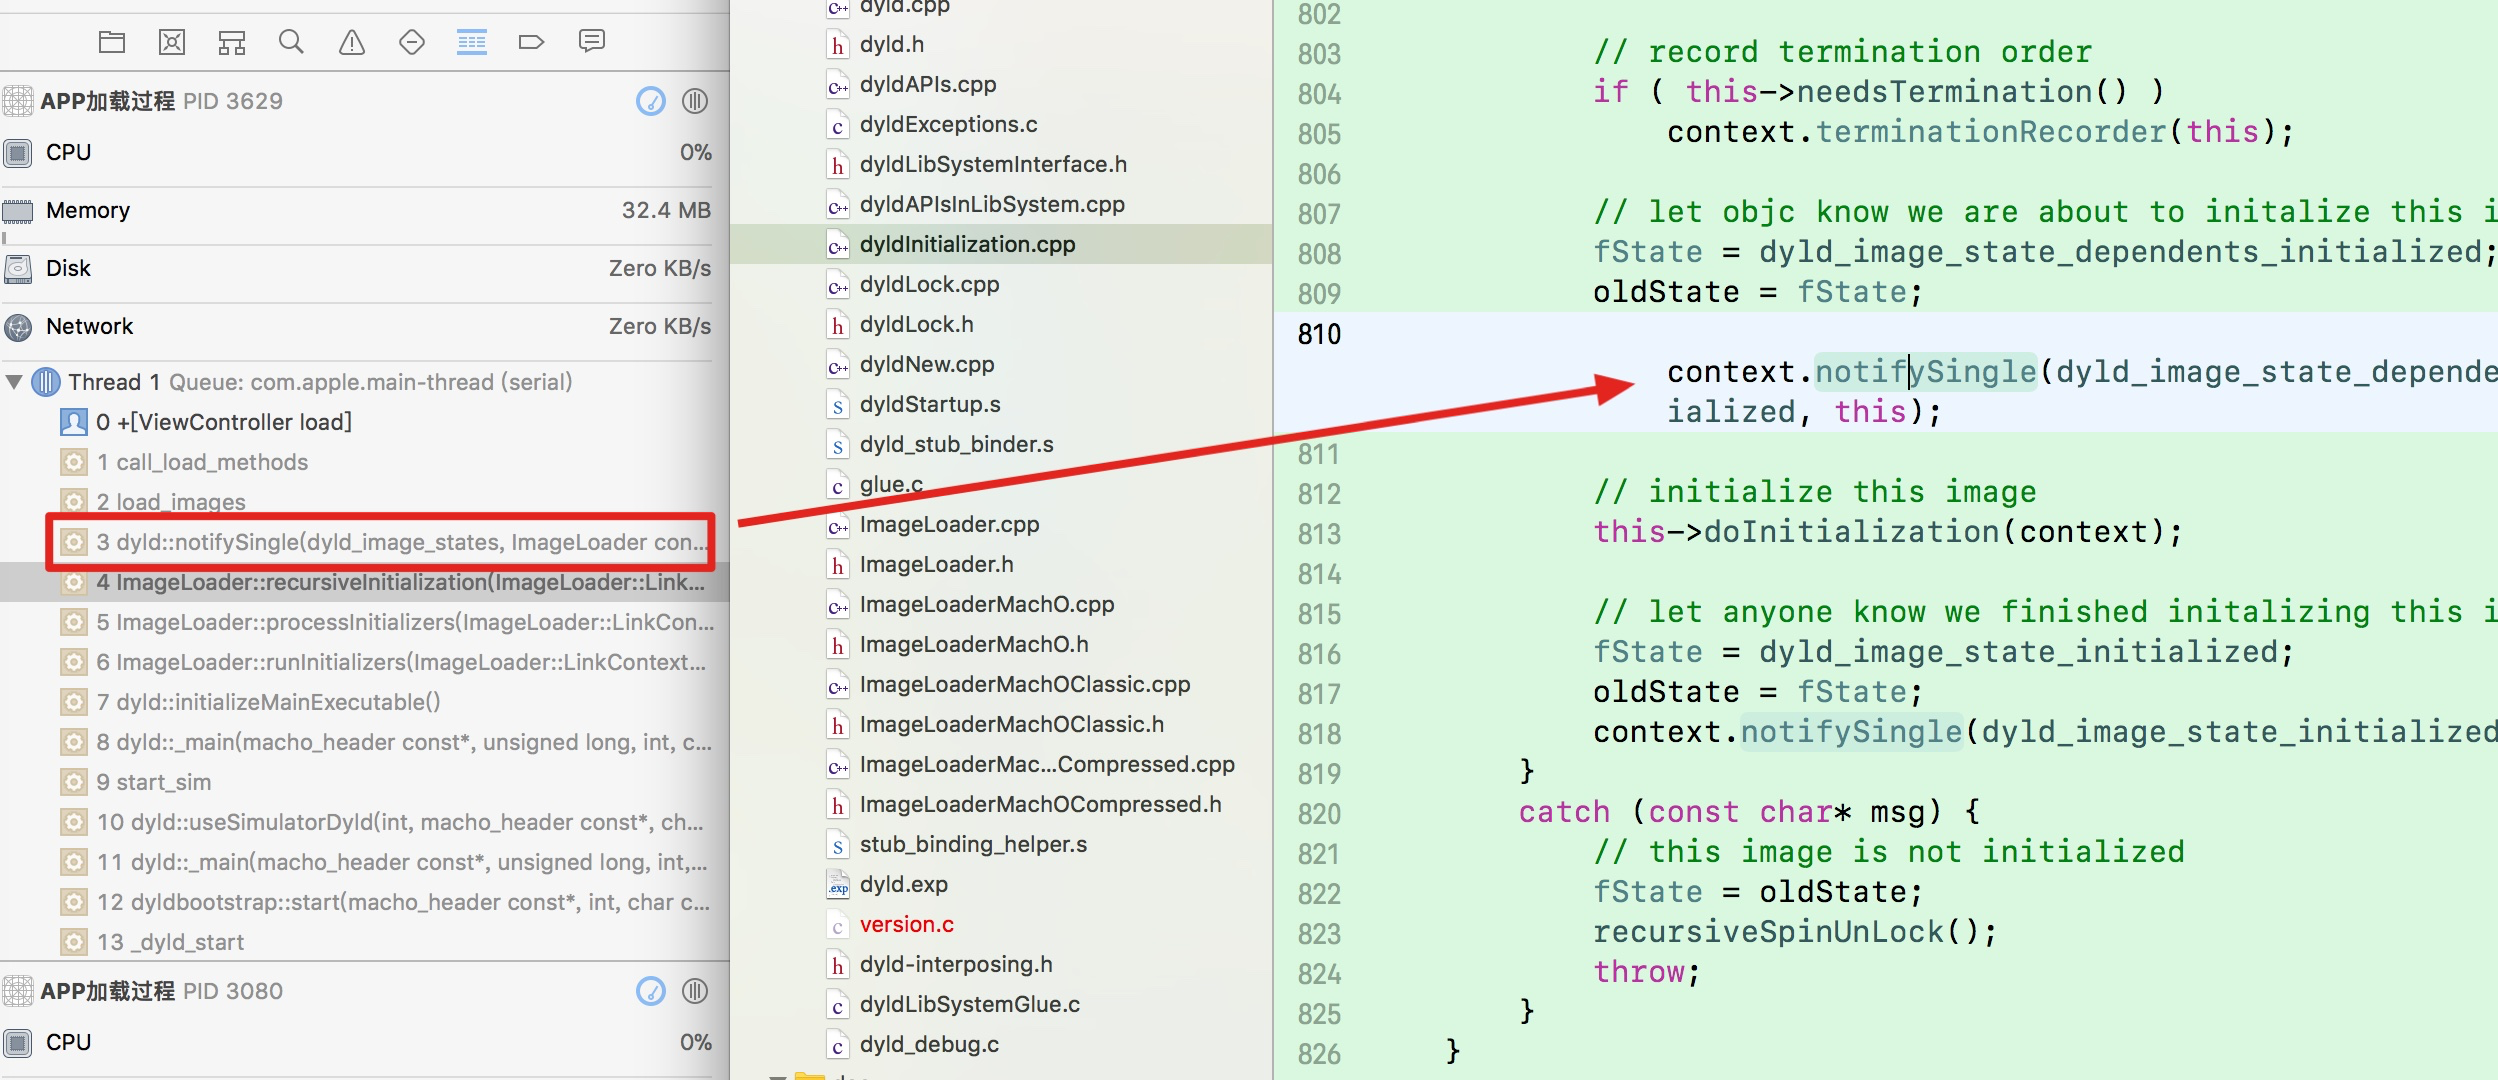
Task: Toggle gauge button for PID 3080 process
Action: (x=651, y=991)
